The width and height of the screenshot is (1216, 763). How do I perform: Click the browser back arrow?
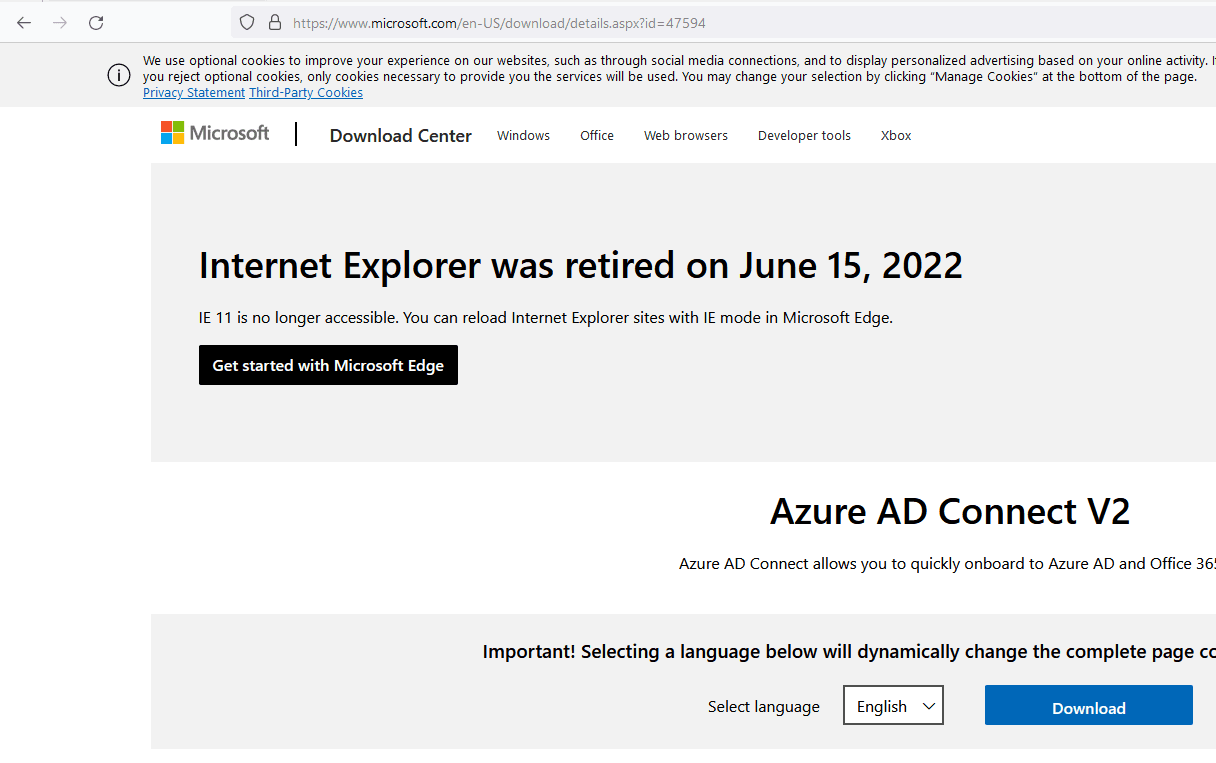pos(24,22)
